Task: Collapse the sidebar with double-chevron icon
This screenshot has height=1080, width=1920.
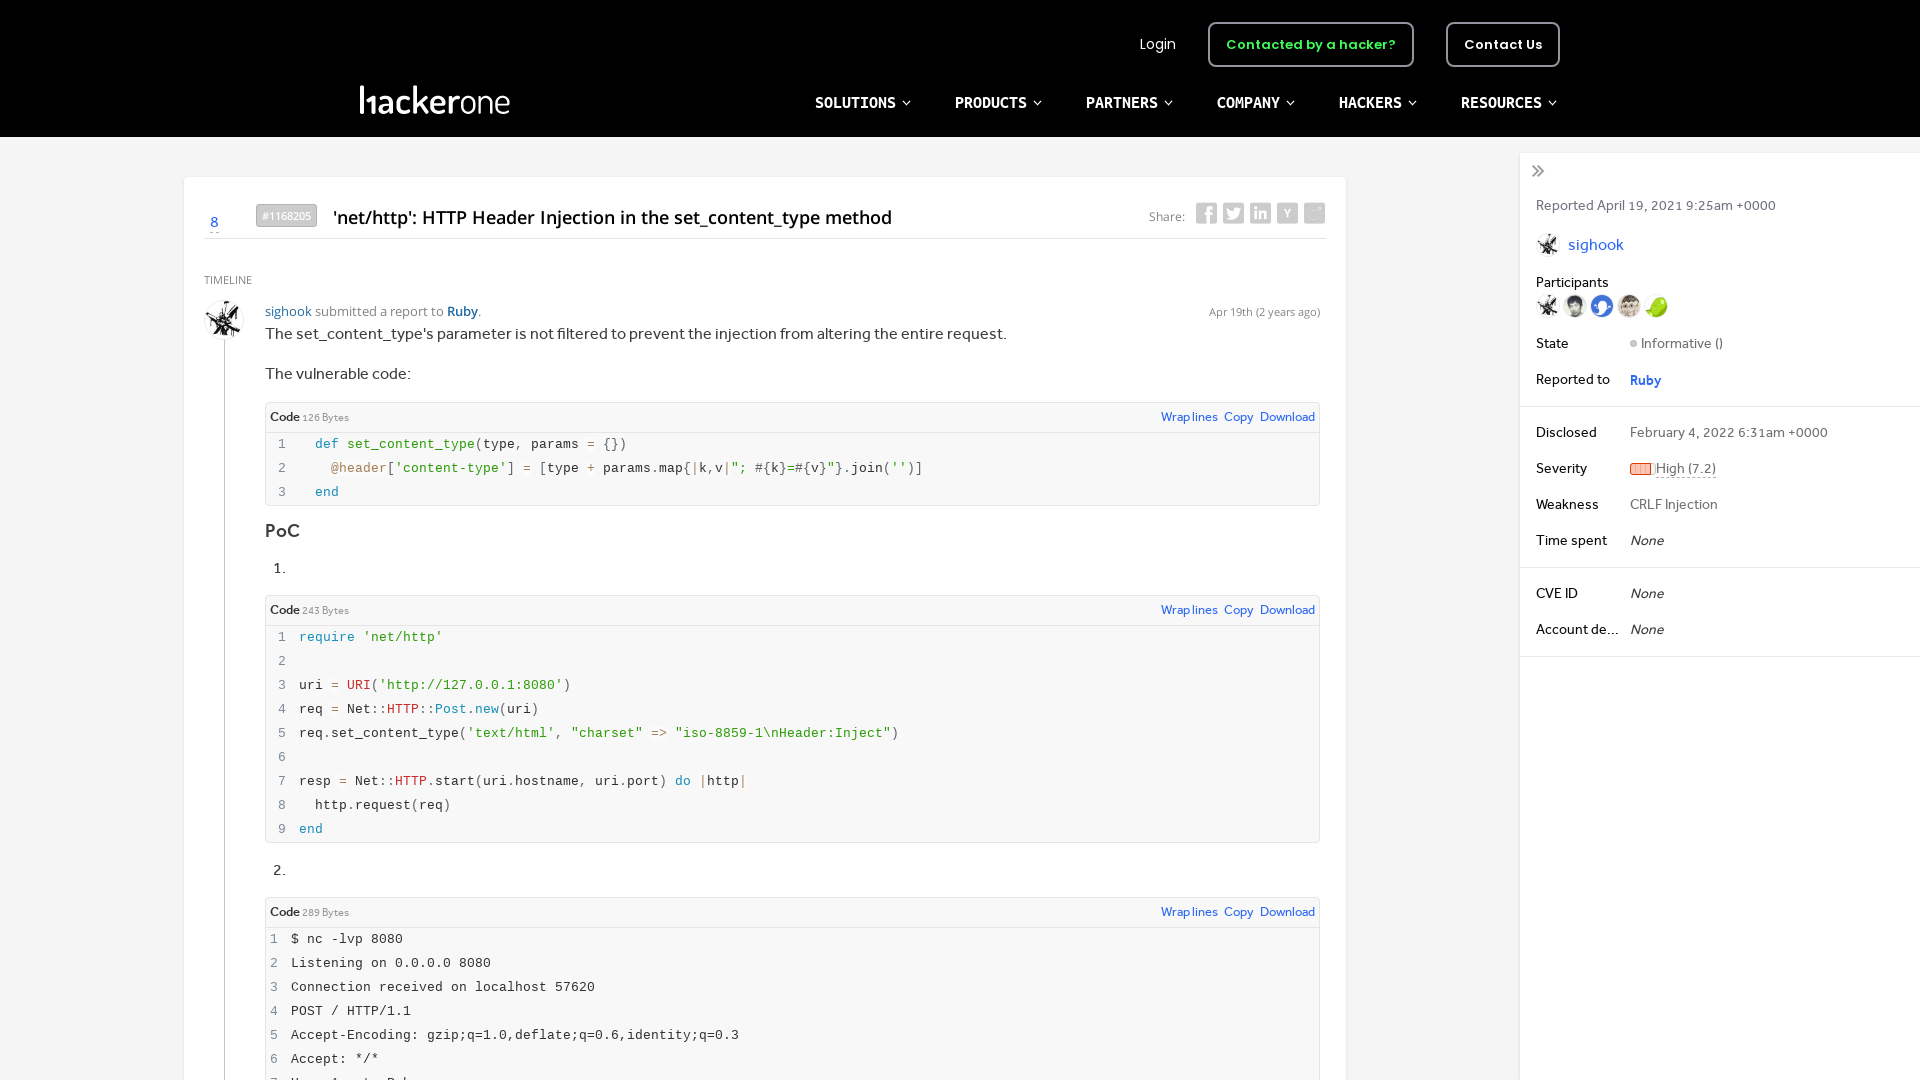Action: [x=1538, y=171]
